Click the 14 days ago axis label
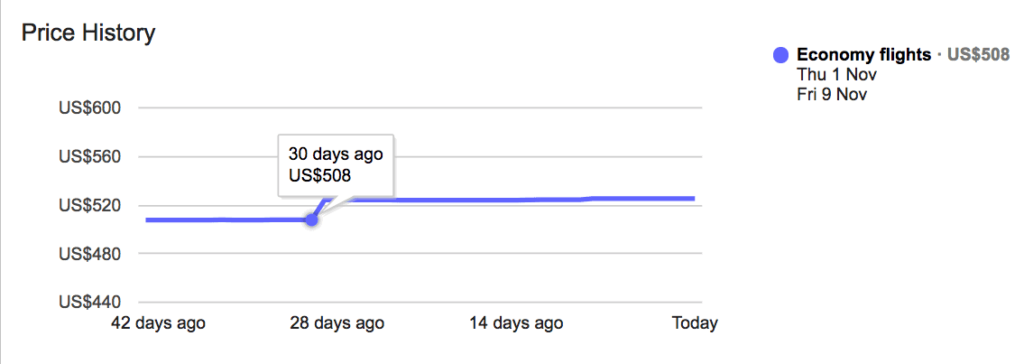Image resolution: width=1024 pixels, height=364 pixels. pos(516,323)
